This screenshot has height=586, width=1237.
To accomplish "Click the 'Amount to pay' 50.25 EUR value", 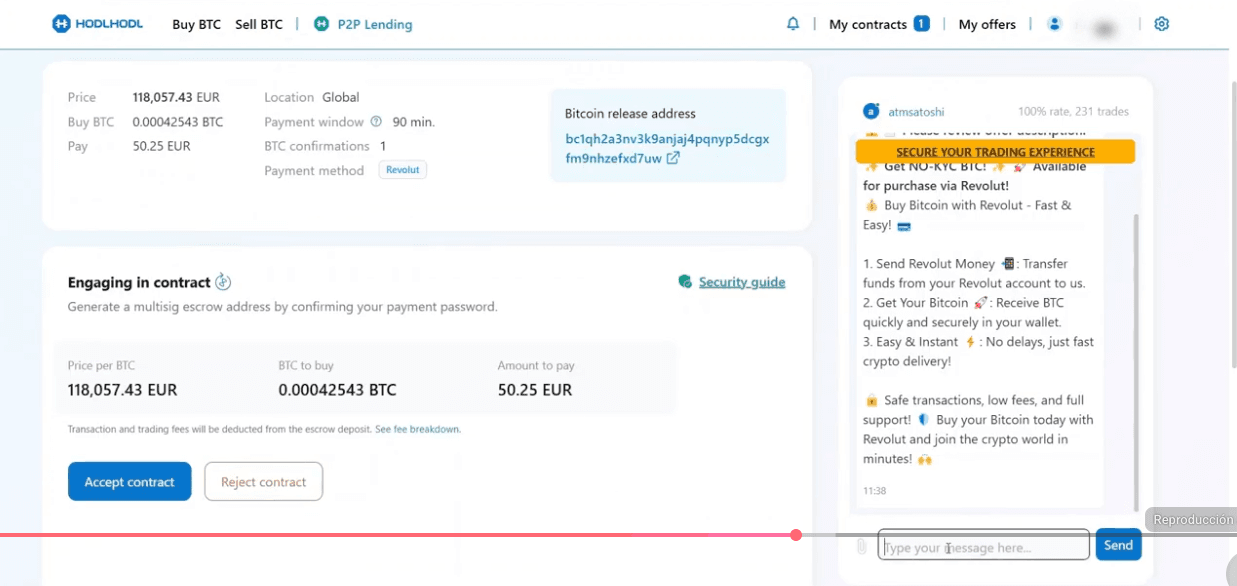I will pos(535,390).
